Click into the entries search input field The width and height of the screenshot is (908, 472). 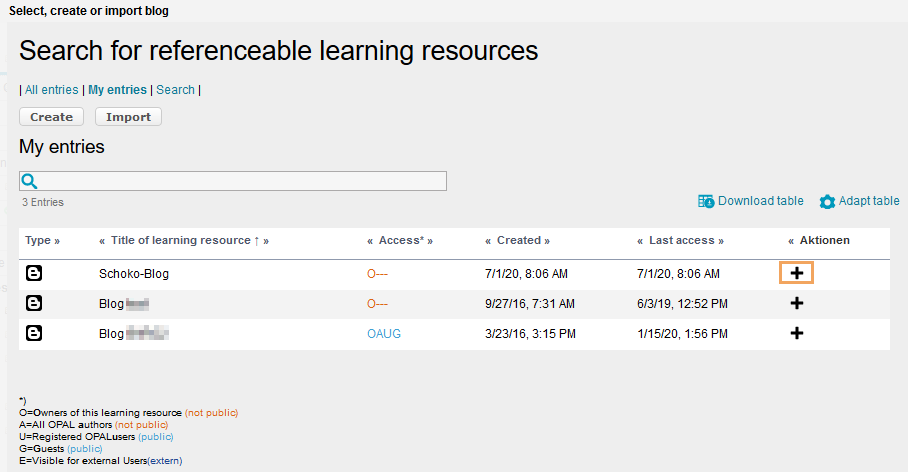[240, 181]
